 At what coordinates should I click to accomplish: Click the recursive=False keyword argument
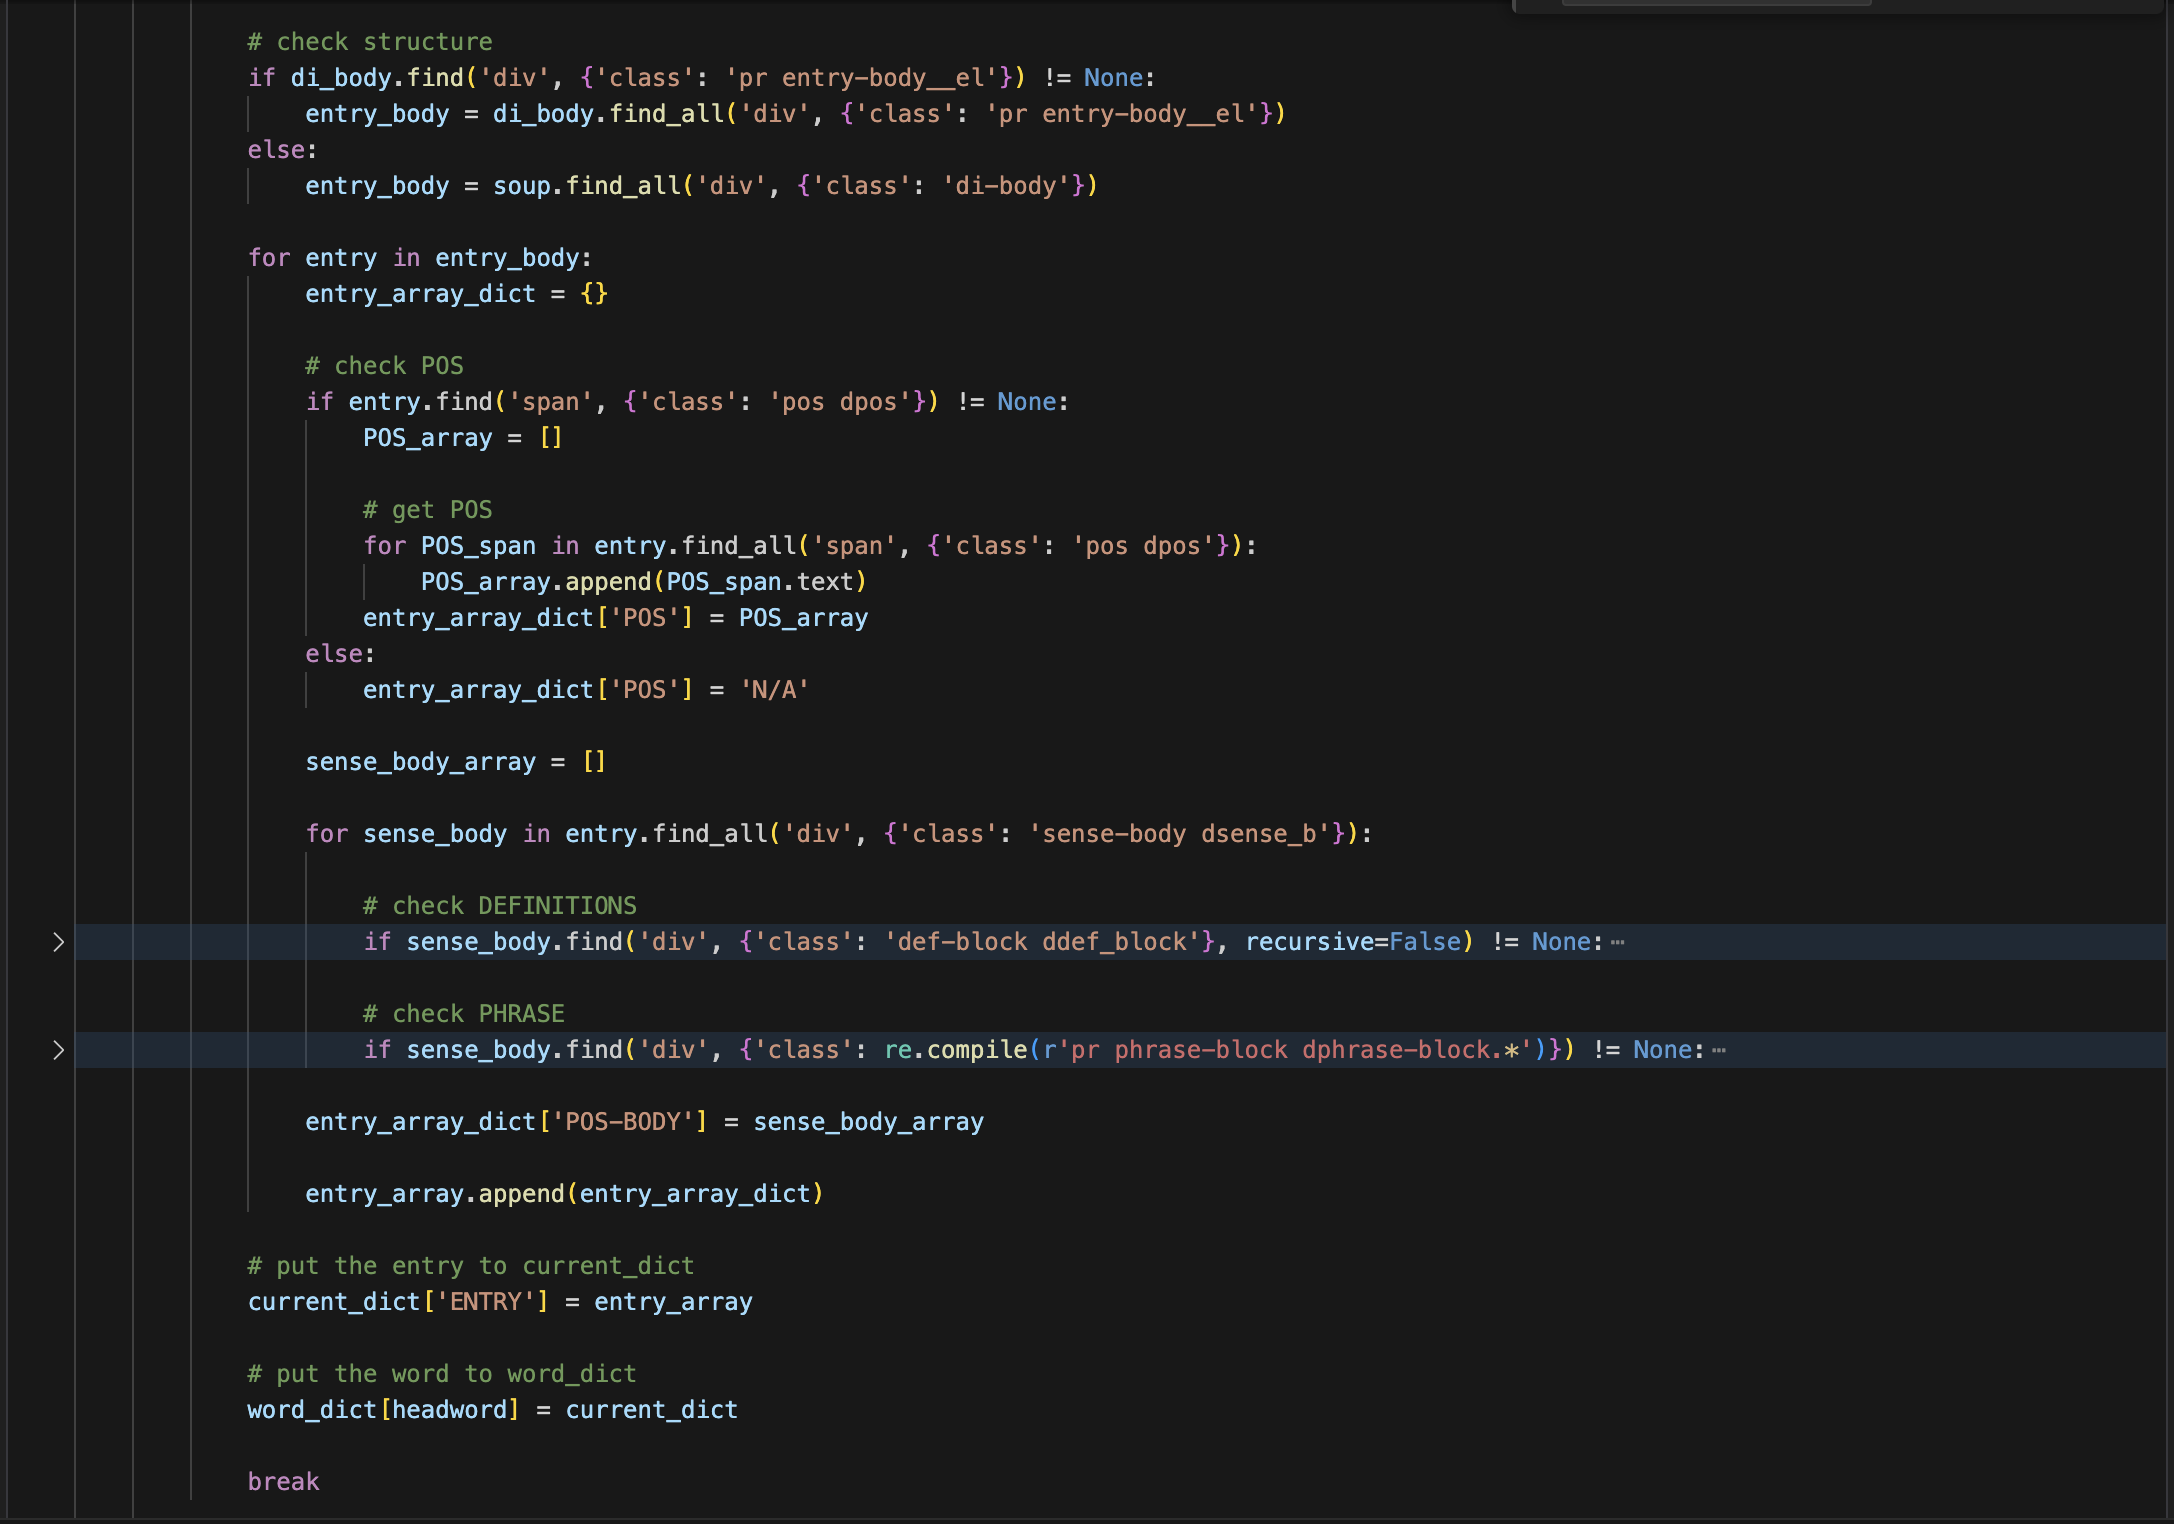tap(1352, 942)
